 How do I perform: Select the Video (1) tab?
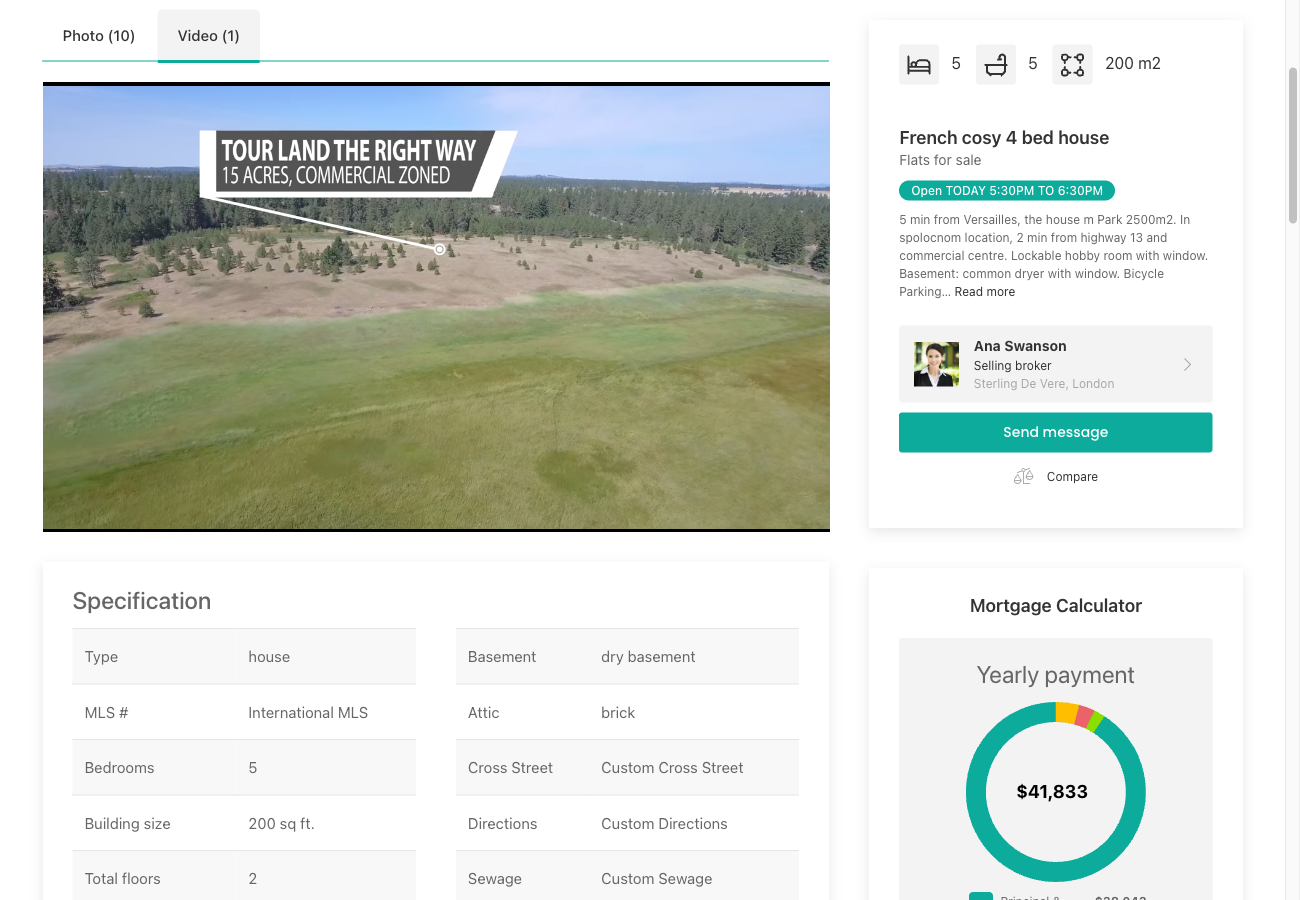pos(208,35)
